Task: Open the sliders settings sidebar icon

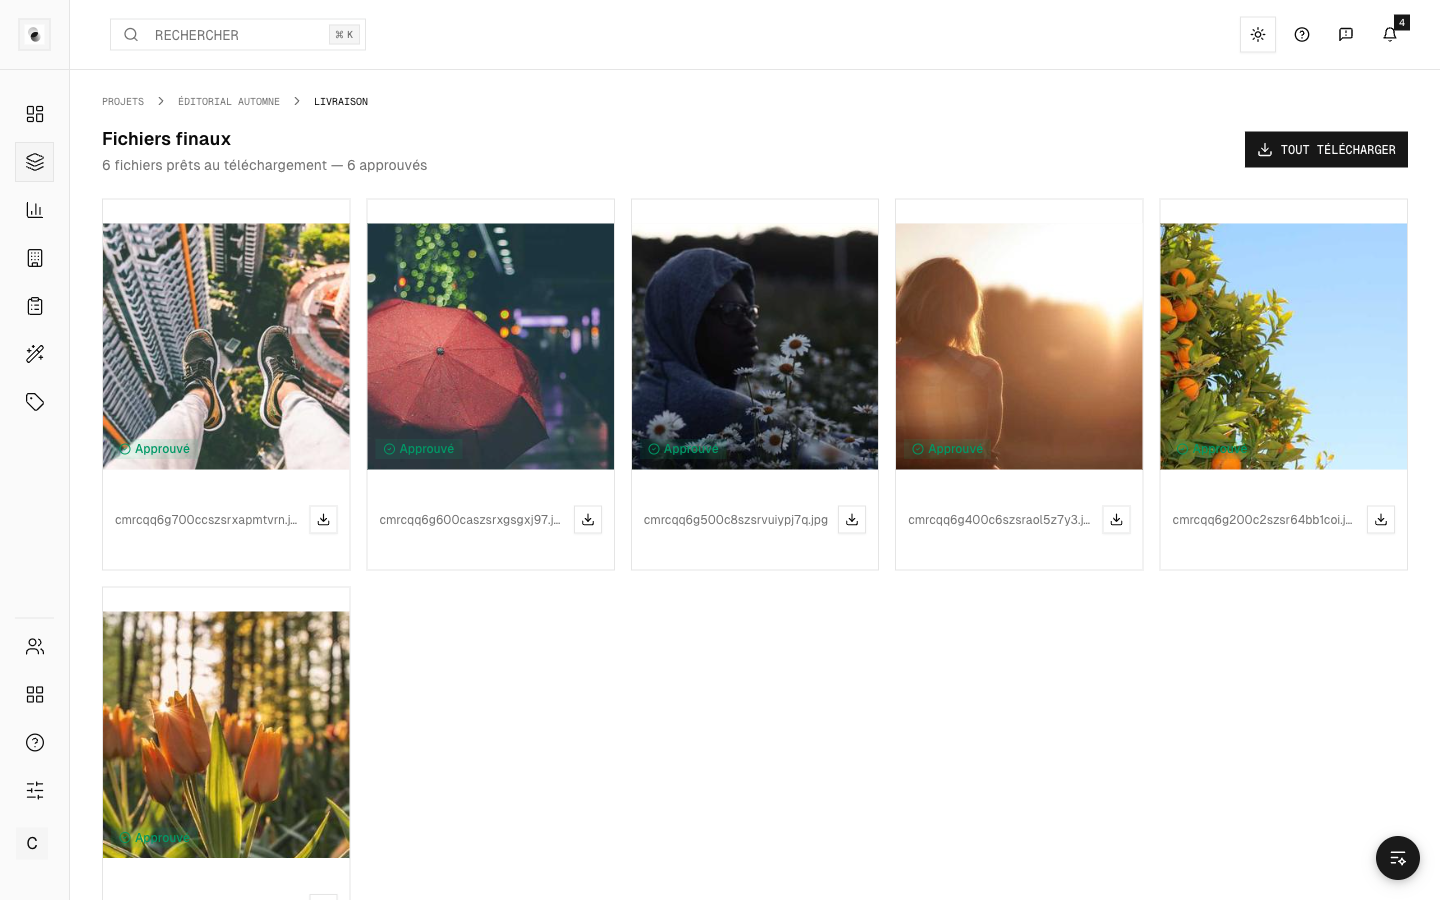Action: click(x=35, y=791)
